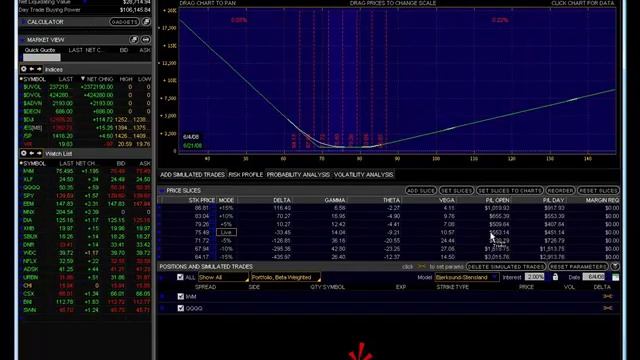
Task: Click the THETA column header
Action: click(391, 200)
